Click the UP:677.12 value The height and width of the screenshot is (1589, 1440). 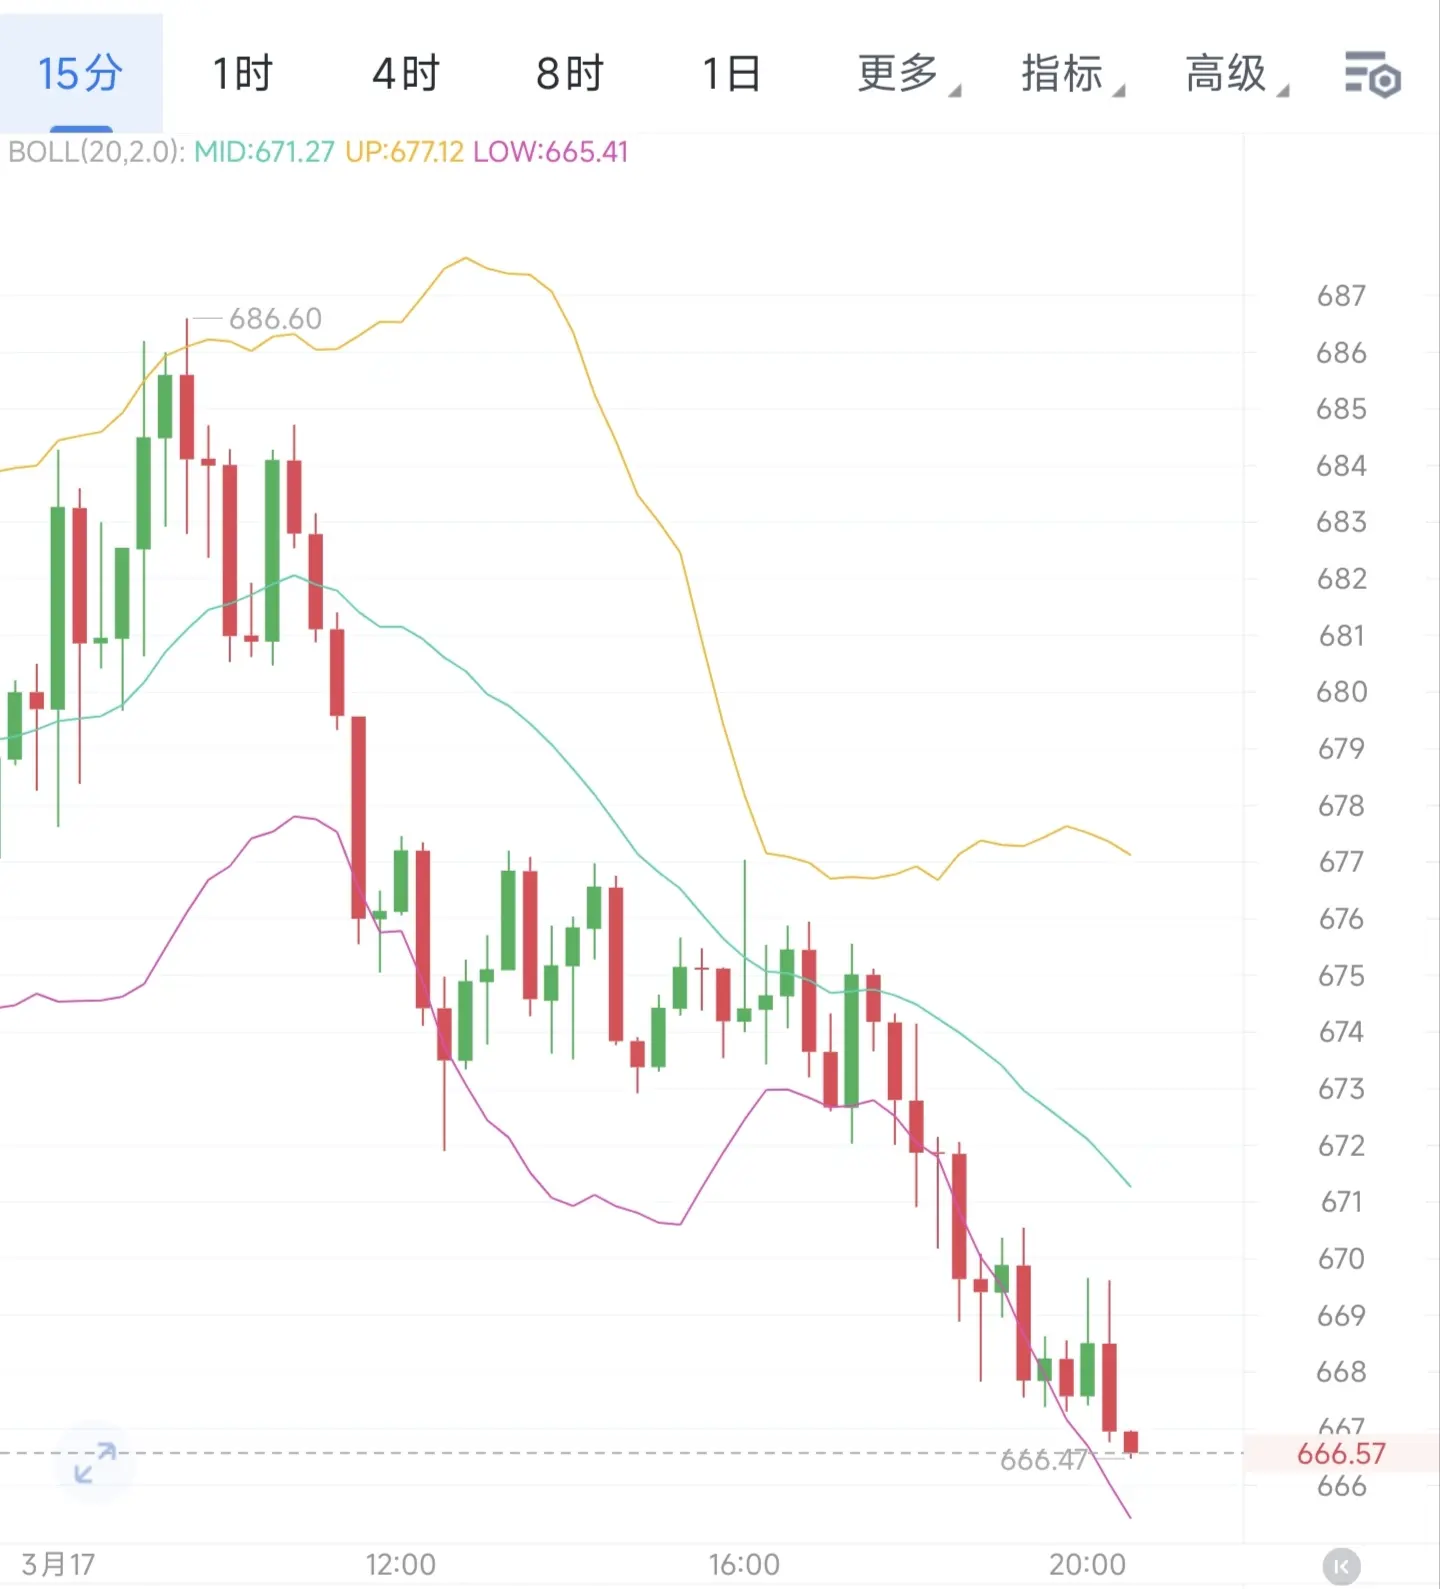[404, 152]
